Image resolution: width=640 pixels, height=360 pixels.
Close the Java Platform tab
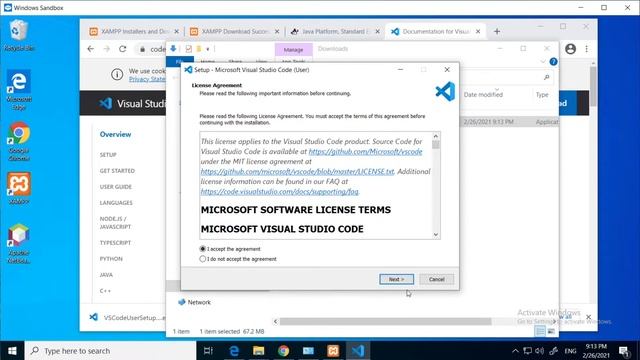[x=378, y=31]
